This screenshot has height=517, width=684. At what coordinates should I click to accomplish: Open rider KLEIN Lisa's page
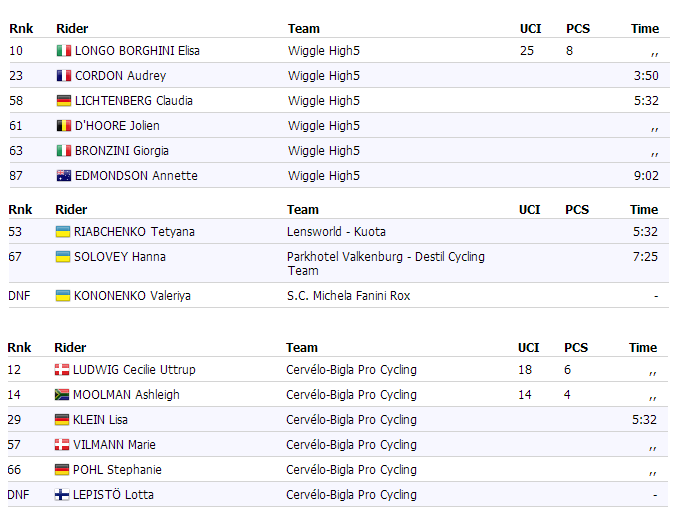[100, 420]
